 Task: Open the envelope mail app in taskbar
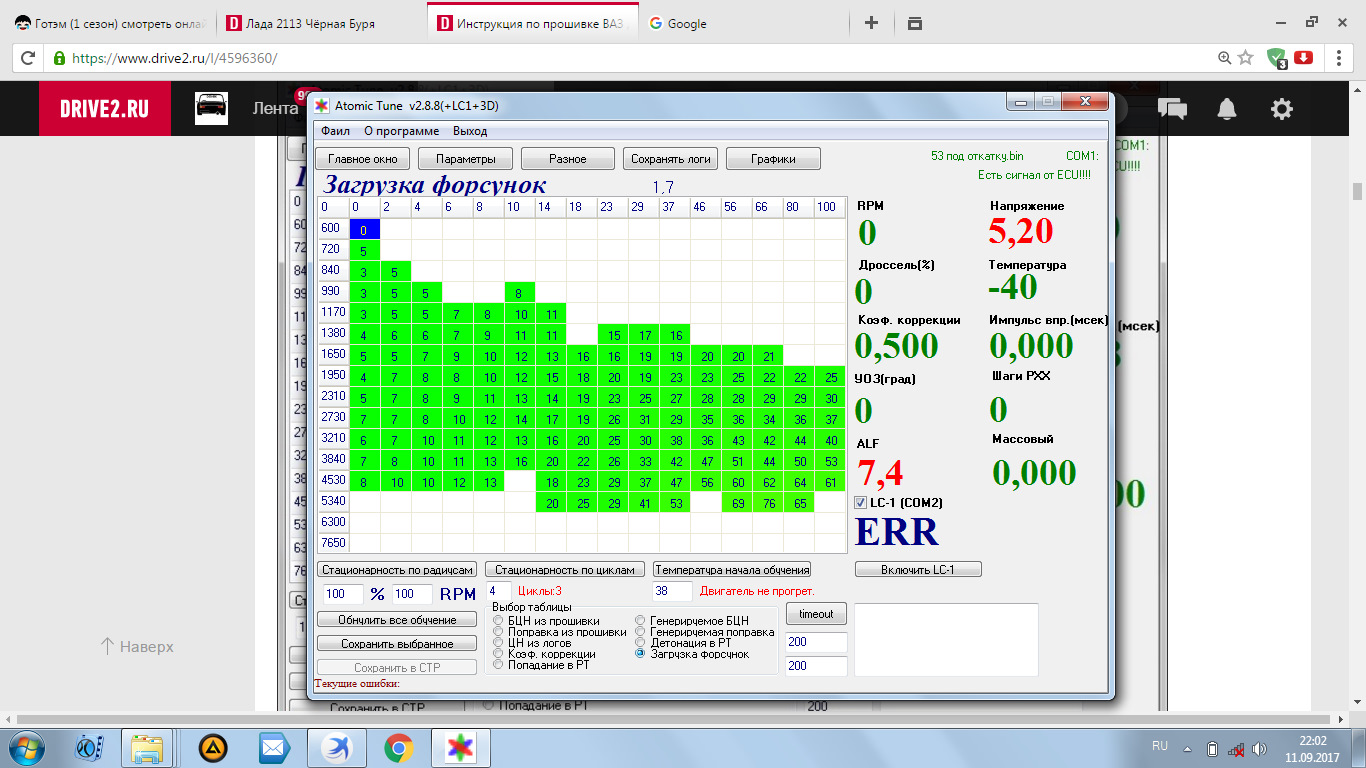[272, 747]
